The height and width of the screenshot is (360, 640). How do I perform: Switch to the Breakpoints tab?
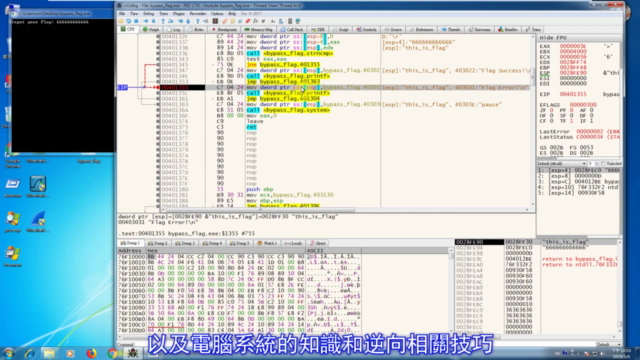(224, 30)
